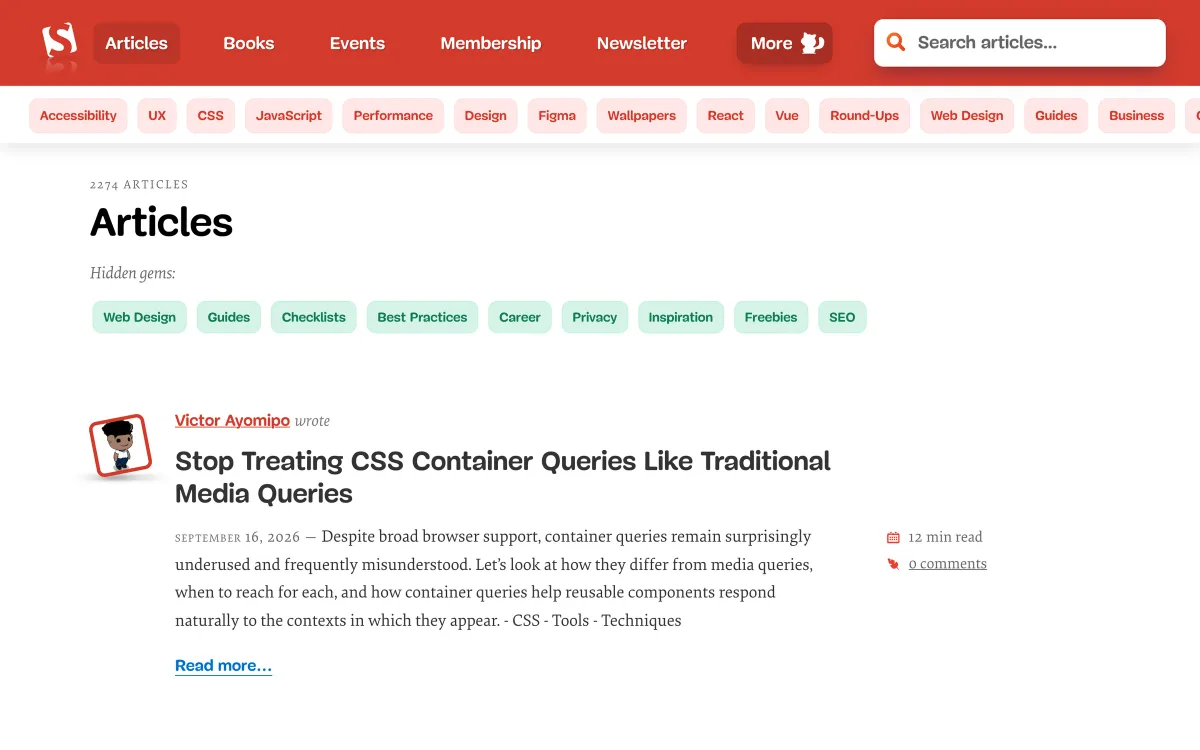Click the Best Practices tag
Image resolution: width=1200 pixels, height=750 pixels.
tap(422, 317)
